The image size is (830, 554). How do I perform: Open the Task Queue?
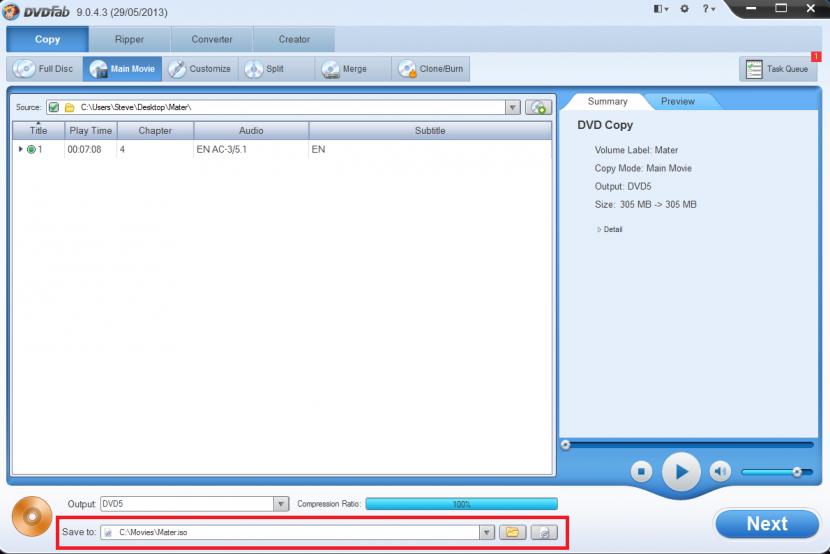(777, 69)
